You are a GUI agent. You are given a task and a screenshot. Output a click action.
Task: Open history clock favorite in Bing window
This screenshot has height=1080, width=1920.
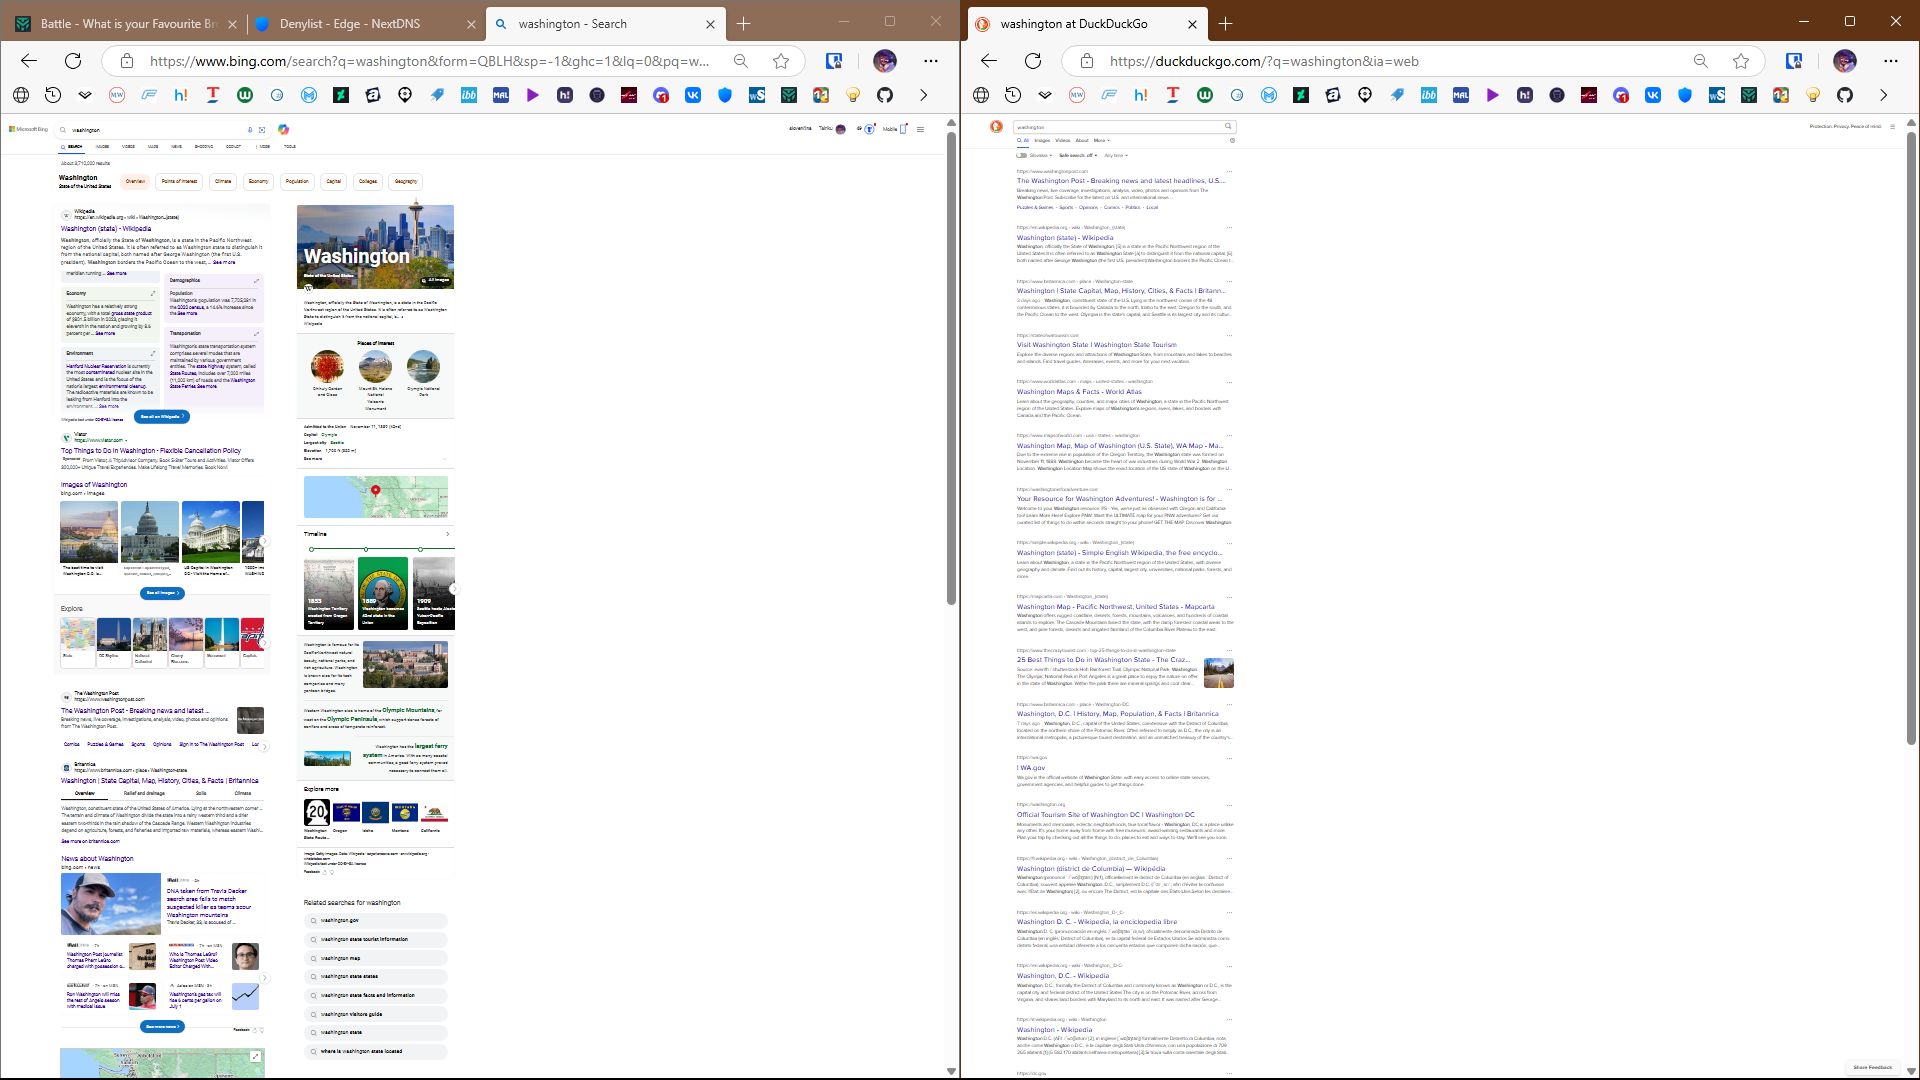(53, 95)
